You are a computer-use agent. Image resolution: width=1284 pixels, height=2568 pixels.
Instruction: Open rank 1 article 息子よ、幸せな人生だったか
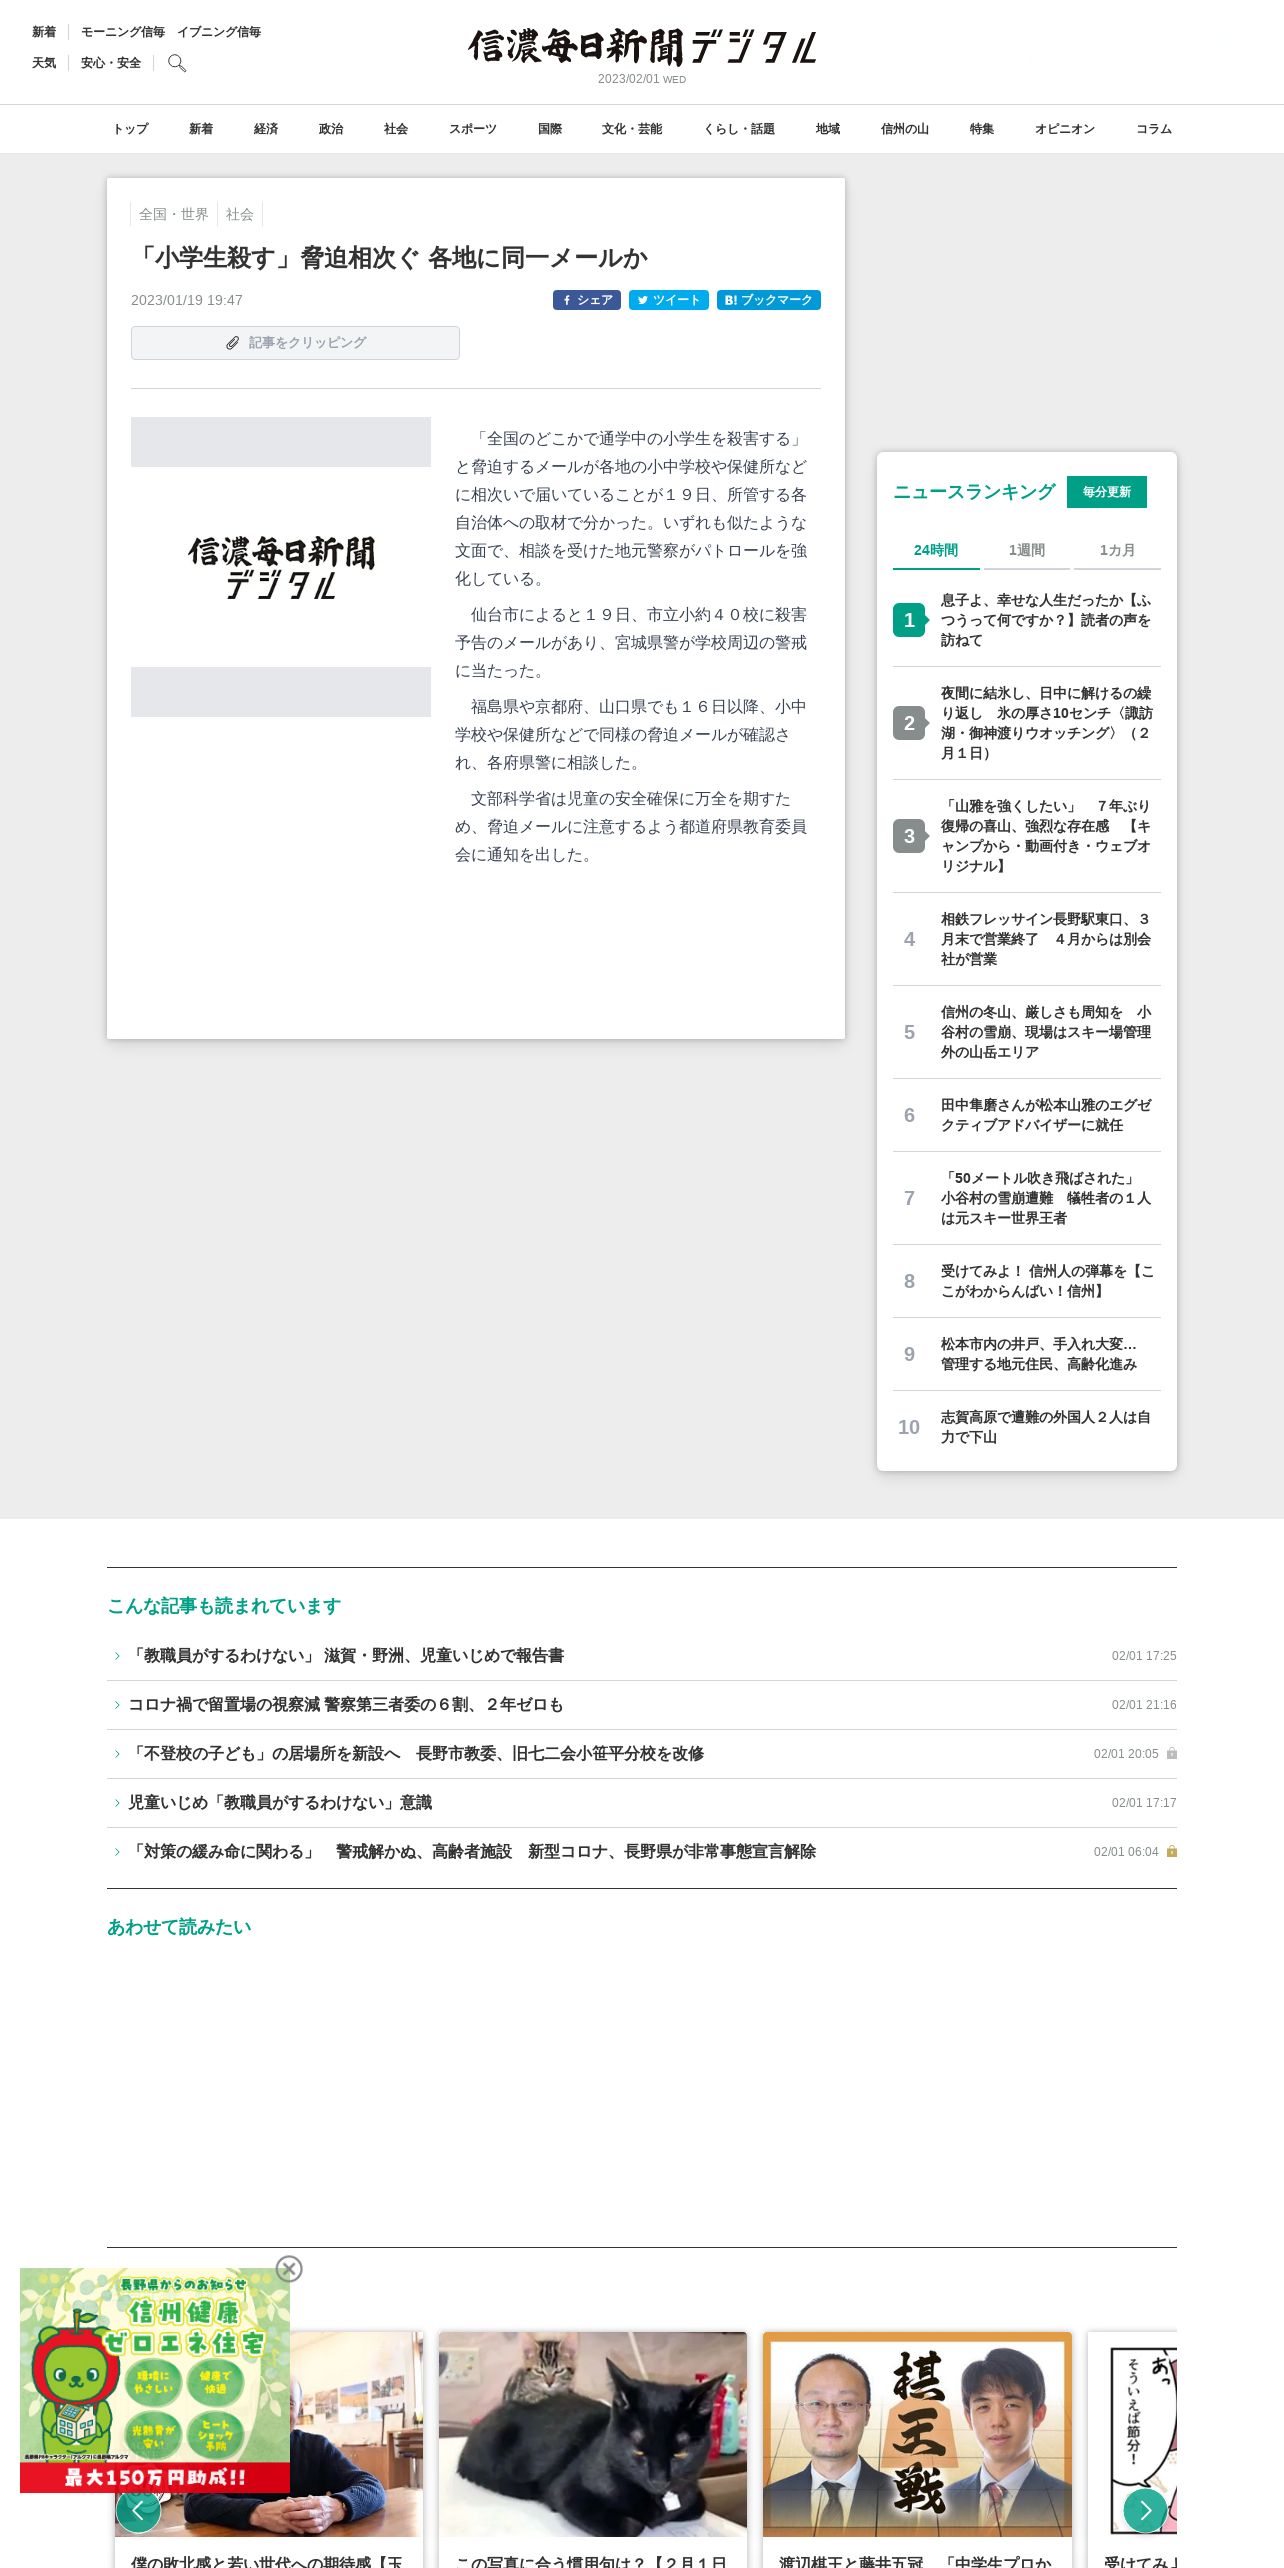(x=1027, y=620)
